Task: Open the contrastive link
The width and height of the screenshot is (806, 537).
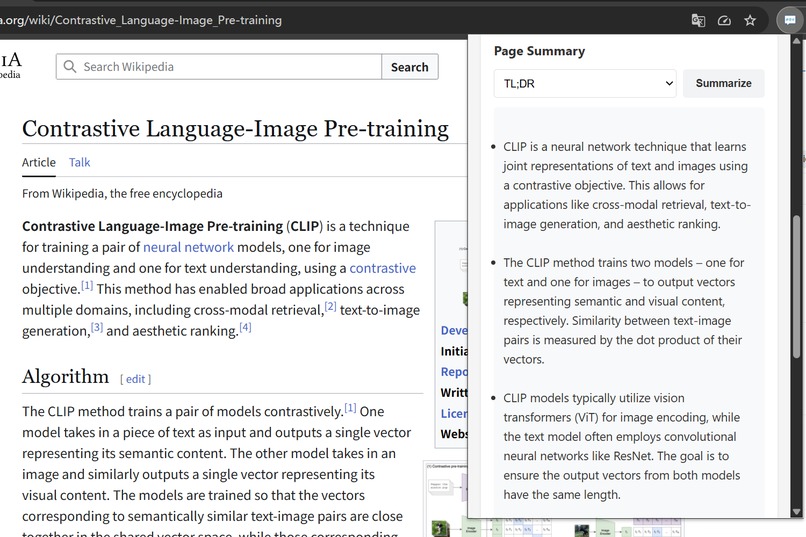Action: 382,268
